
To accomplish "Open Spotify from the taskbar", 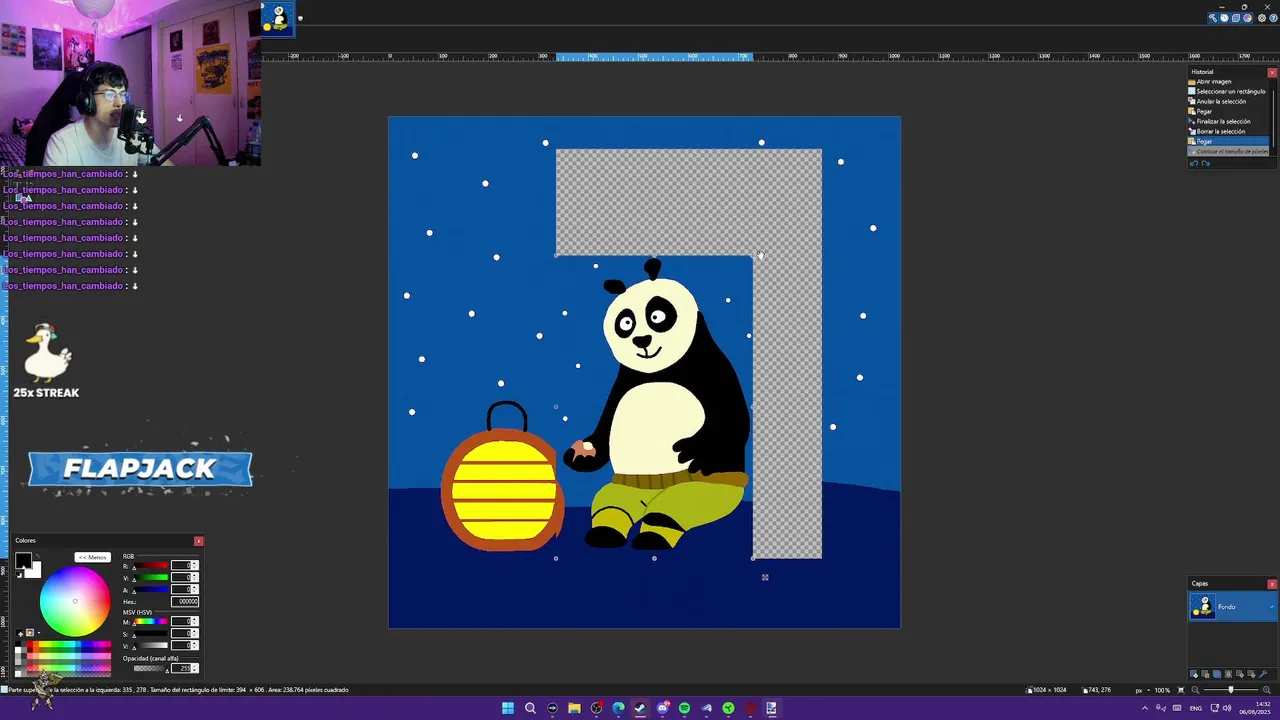I will [684, 708].
